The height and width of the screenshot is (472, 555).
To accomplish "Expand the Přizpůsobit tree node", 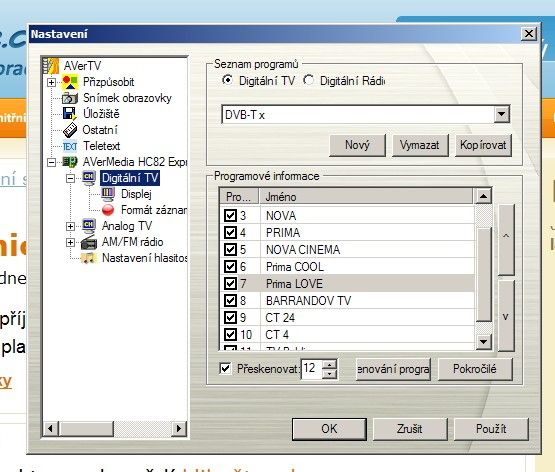I will [51, 82].
